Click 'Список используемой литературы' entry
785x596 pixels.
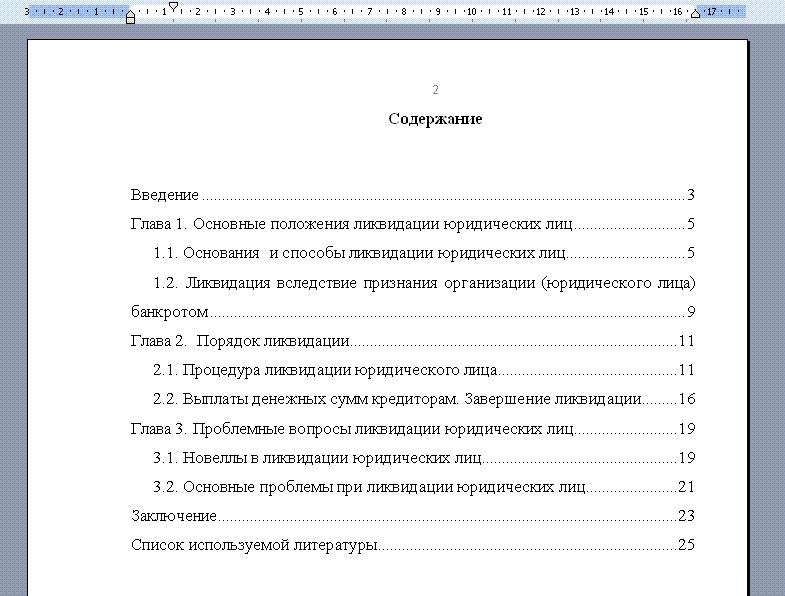(254, 545)
